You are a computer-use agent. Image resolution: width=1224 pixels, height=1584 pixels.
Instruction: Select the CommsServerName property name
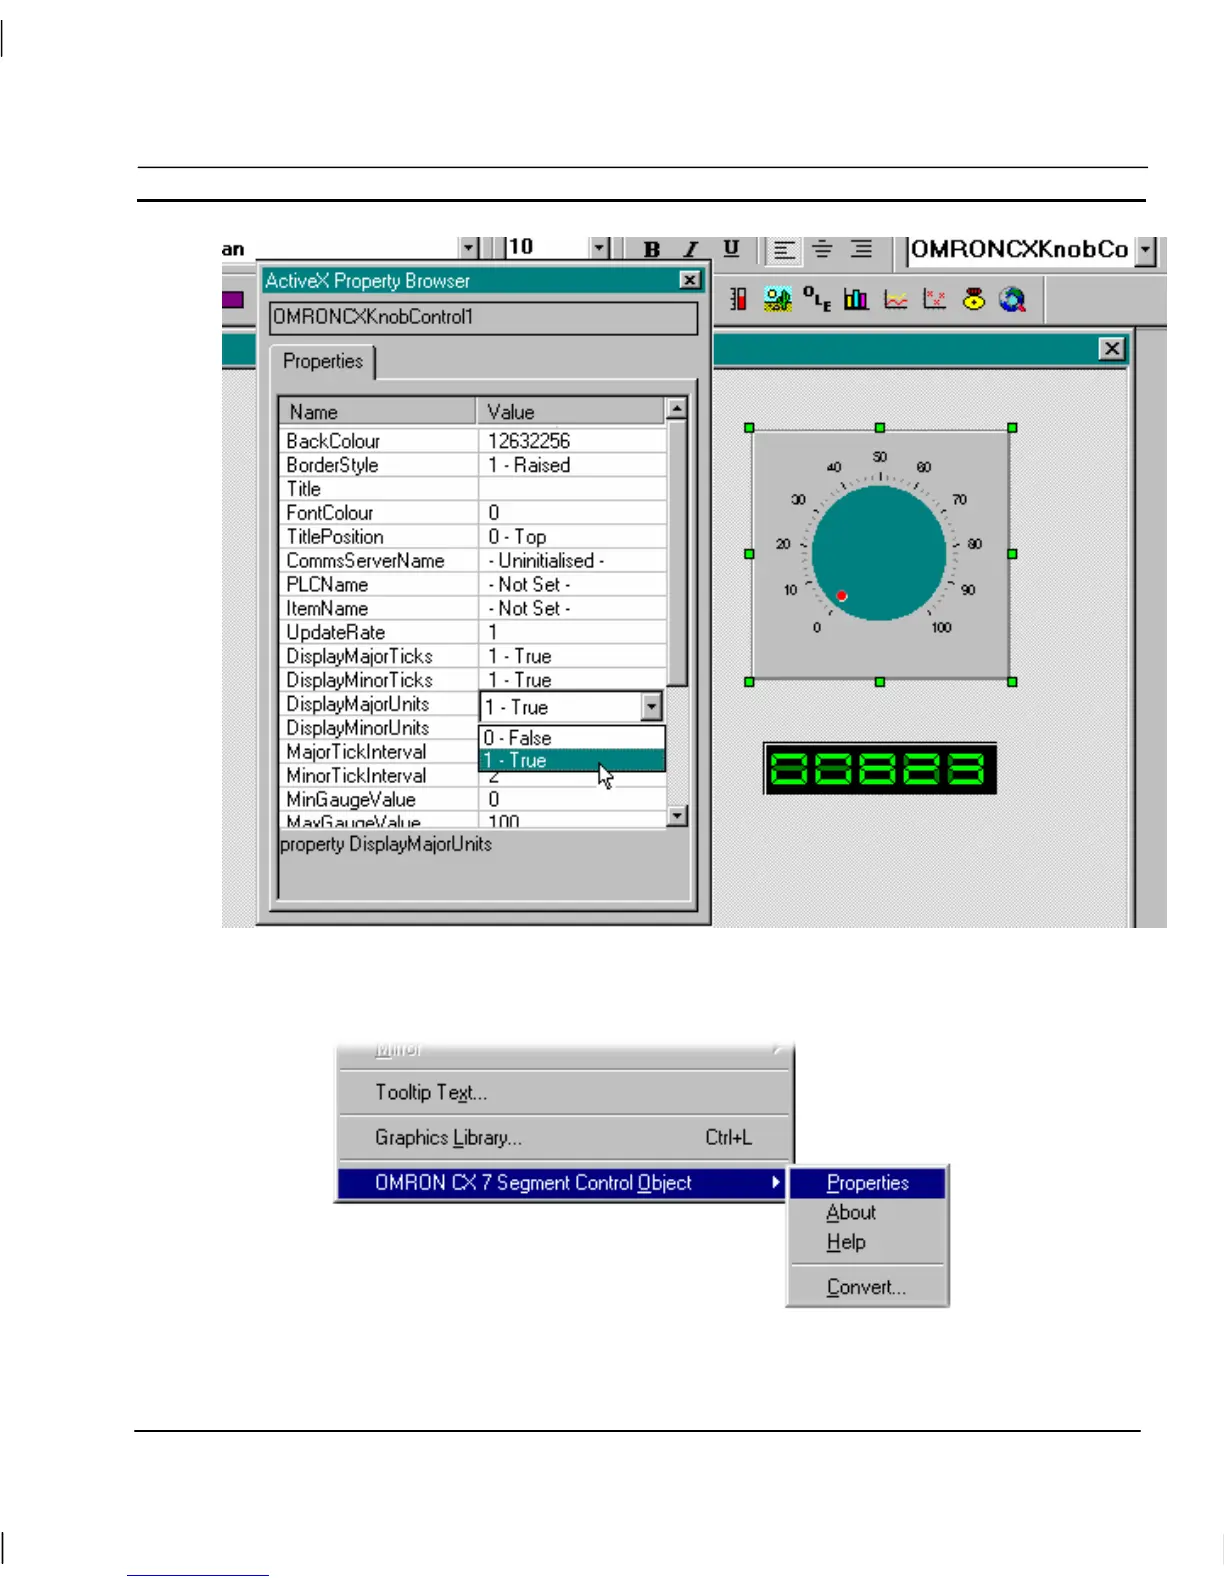(x=365, y=561)
